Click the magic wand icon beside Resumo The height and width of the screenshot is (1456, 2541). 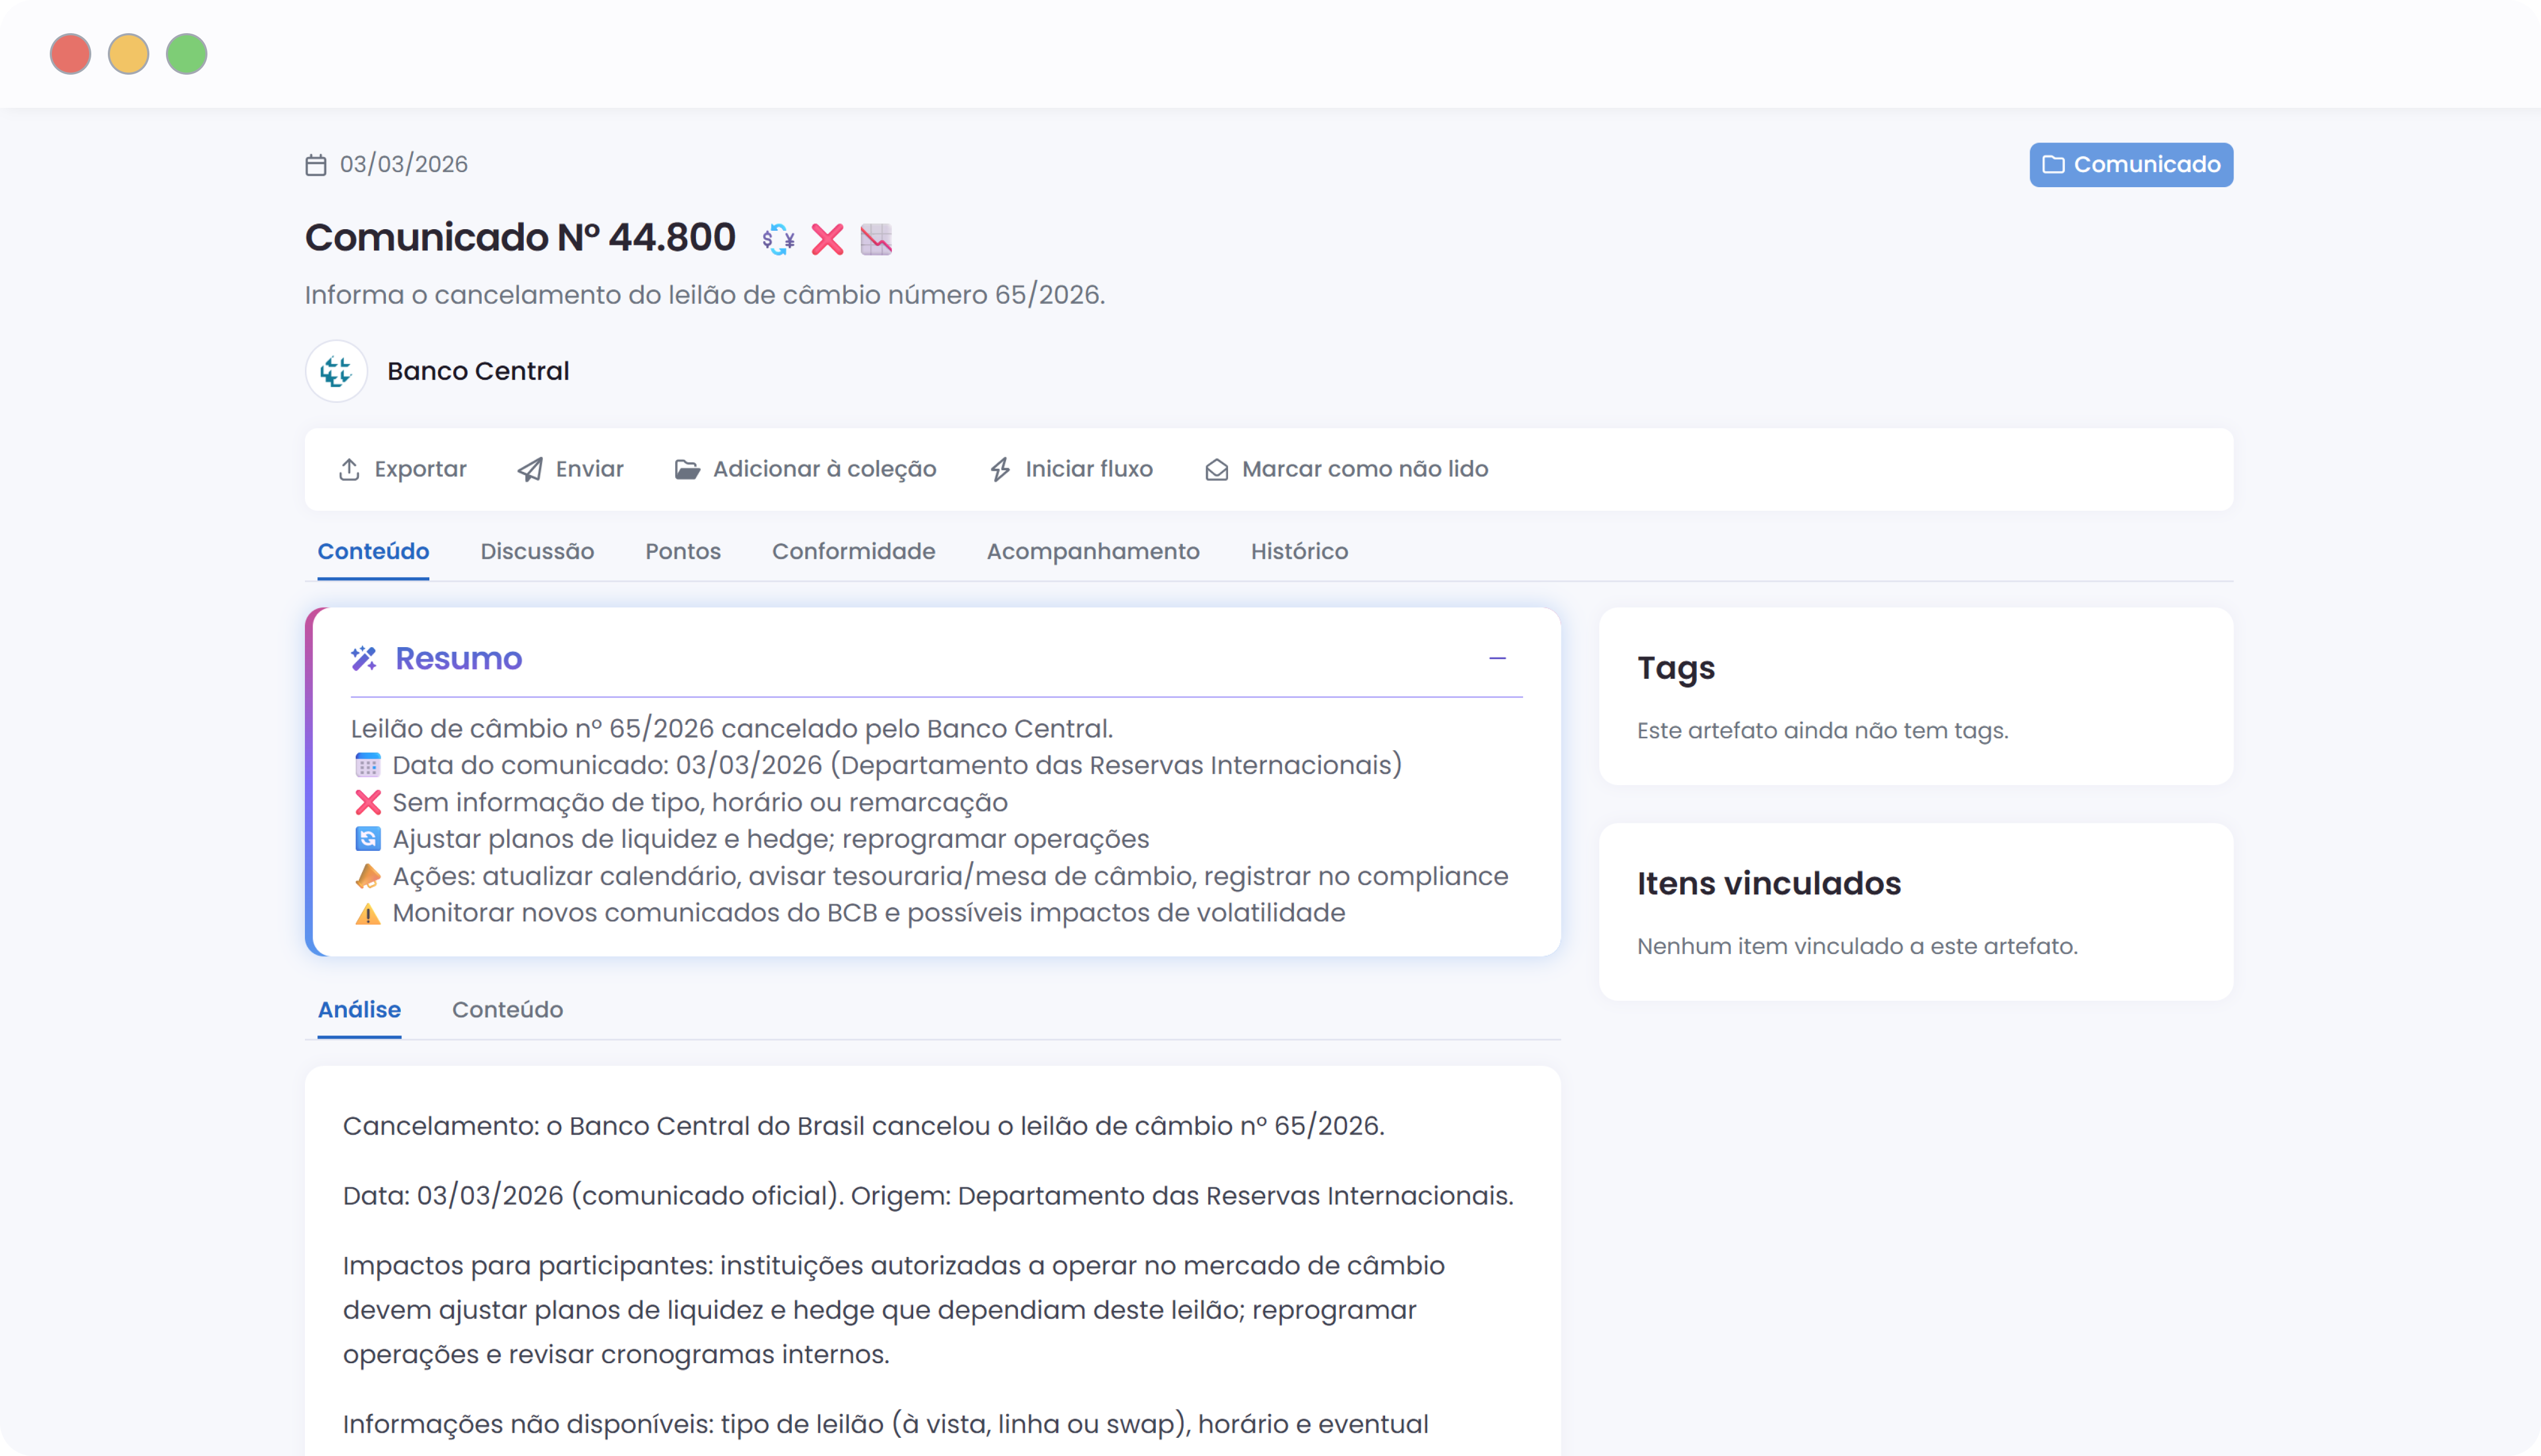(364, 658)
